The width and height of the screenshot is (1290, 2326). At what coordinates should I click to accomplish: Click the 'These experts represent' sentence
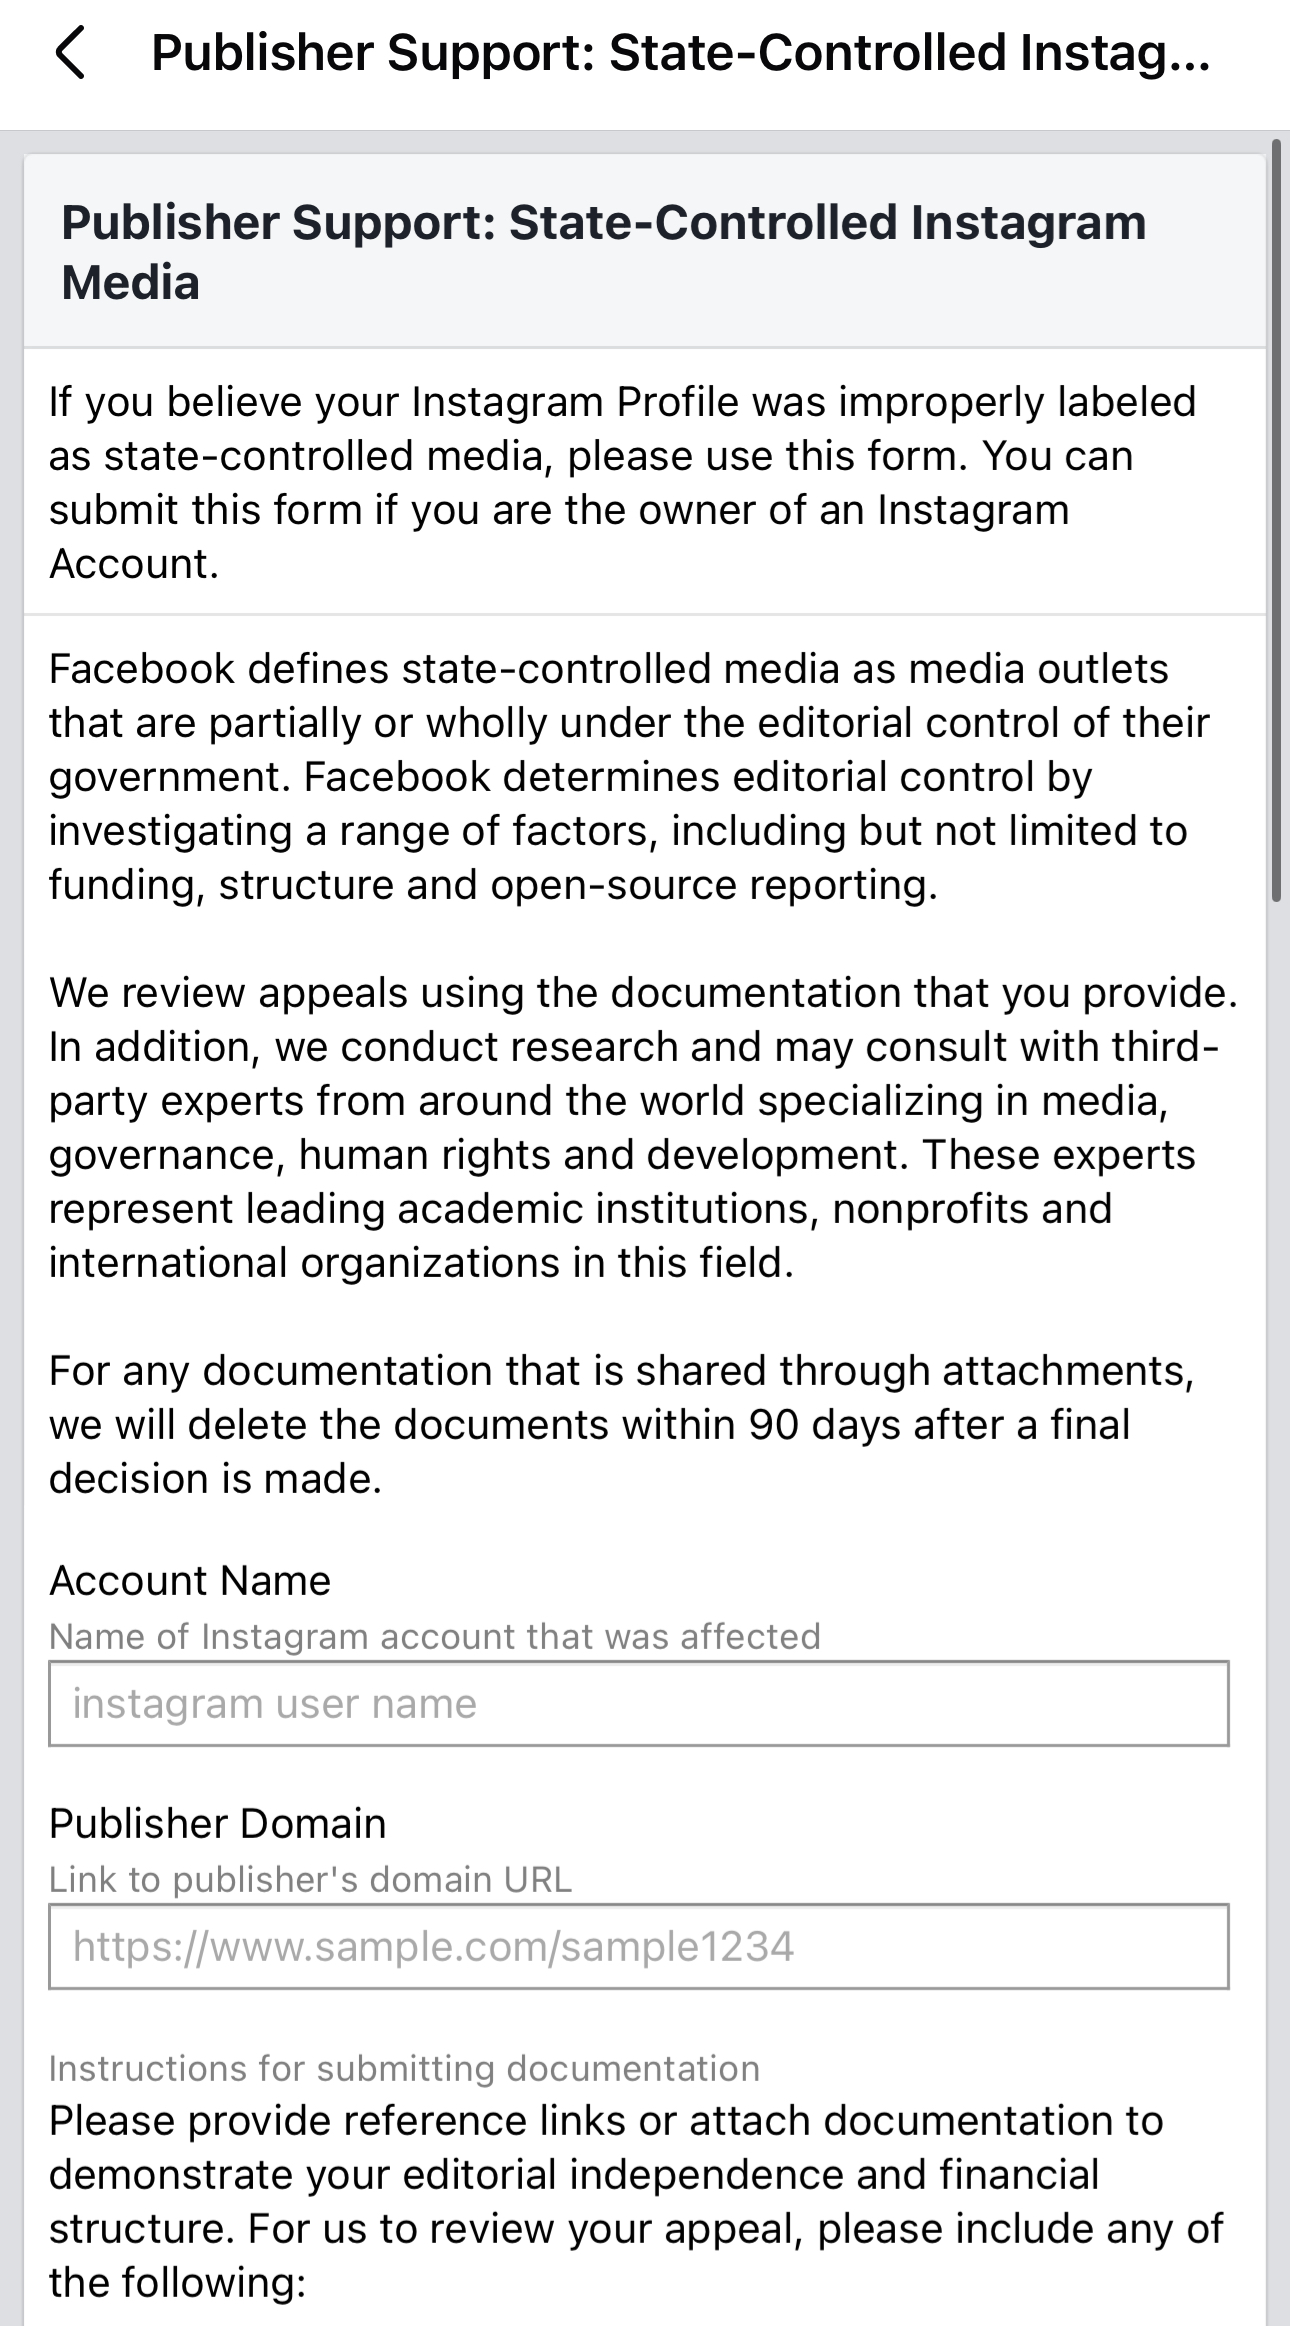point(580,1209)
